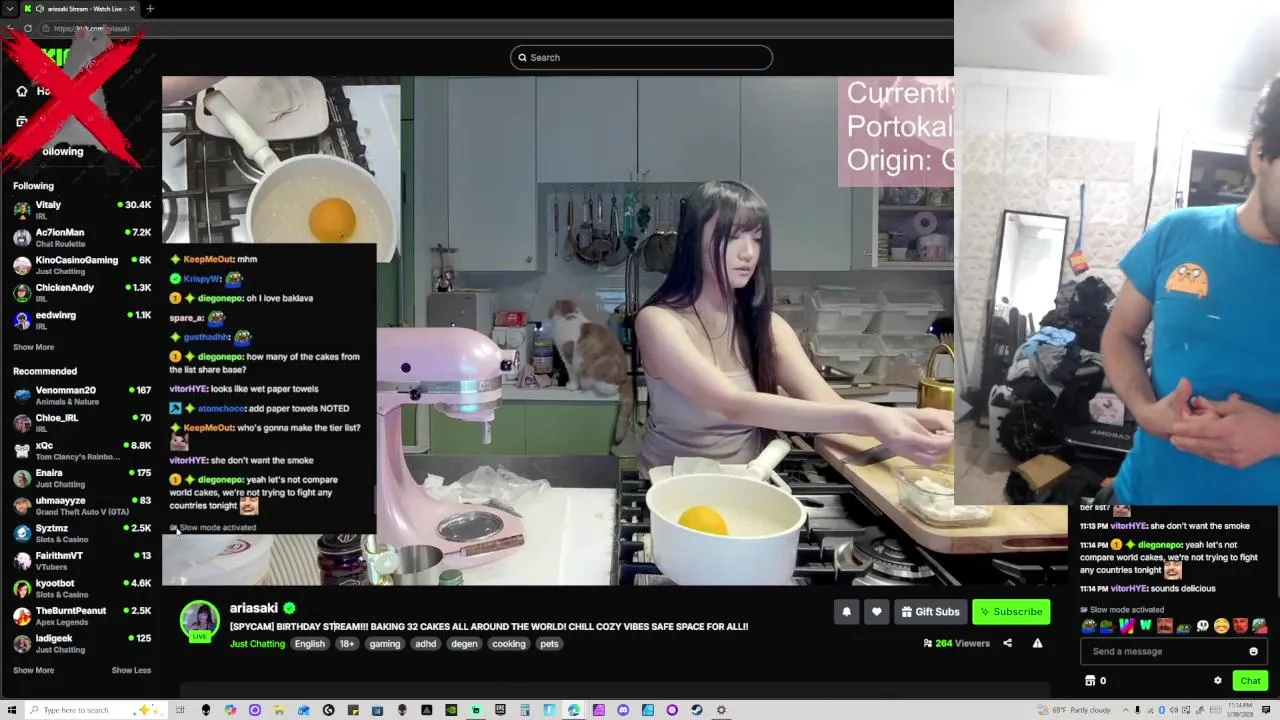Open the emoji picker in message box

tap(1253, 651)
